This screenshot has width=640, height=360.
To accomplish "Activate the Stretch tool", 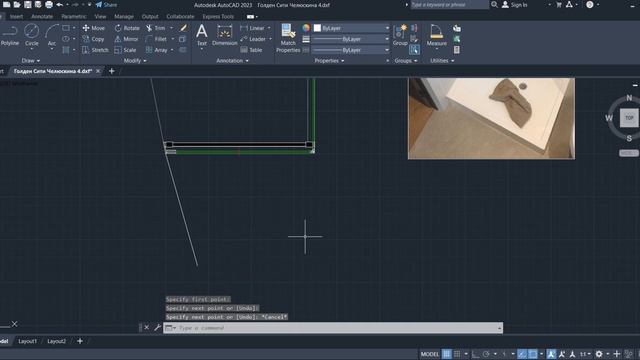I will [96, 50].
